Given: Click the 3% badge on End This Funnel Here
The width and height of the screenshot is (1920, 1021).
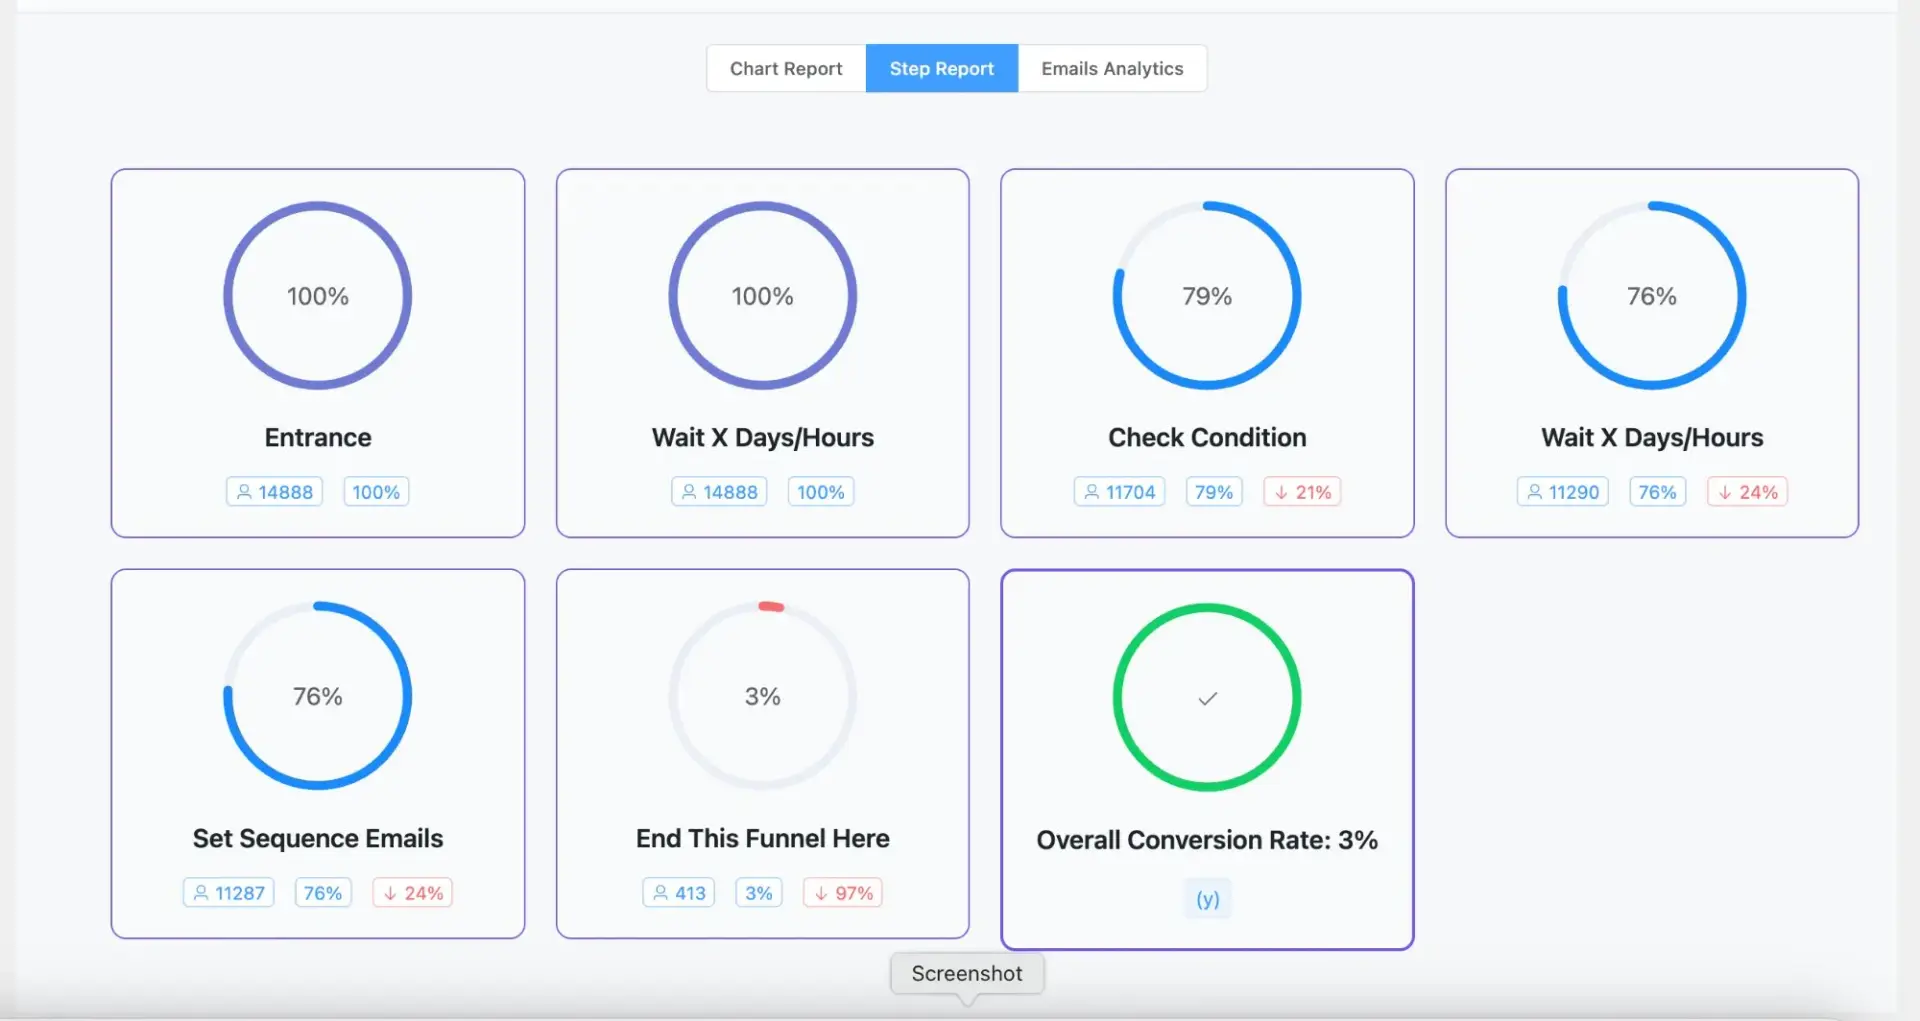Looking at the screenshot, I should [x=758, y=892].
